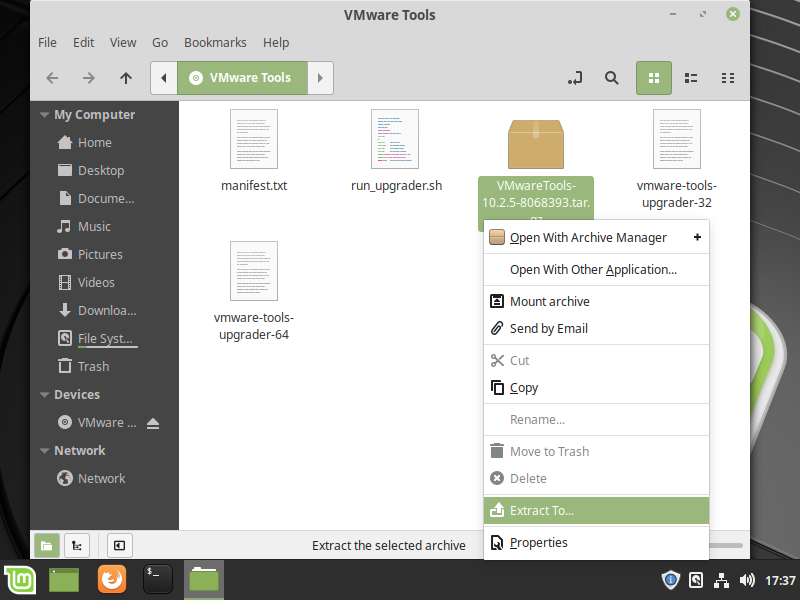Switch to compact view
The height and width of the screenshot is (600, 800).
tap(728, 78)
